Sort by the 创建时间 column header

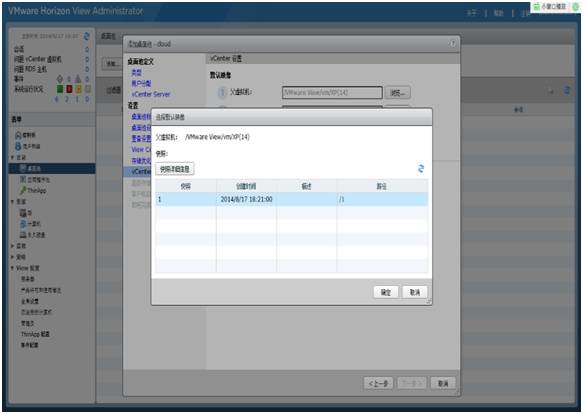pyautogui.click(x=246, y=186)
